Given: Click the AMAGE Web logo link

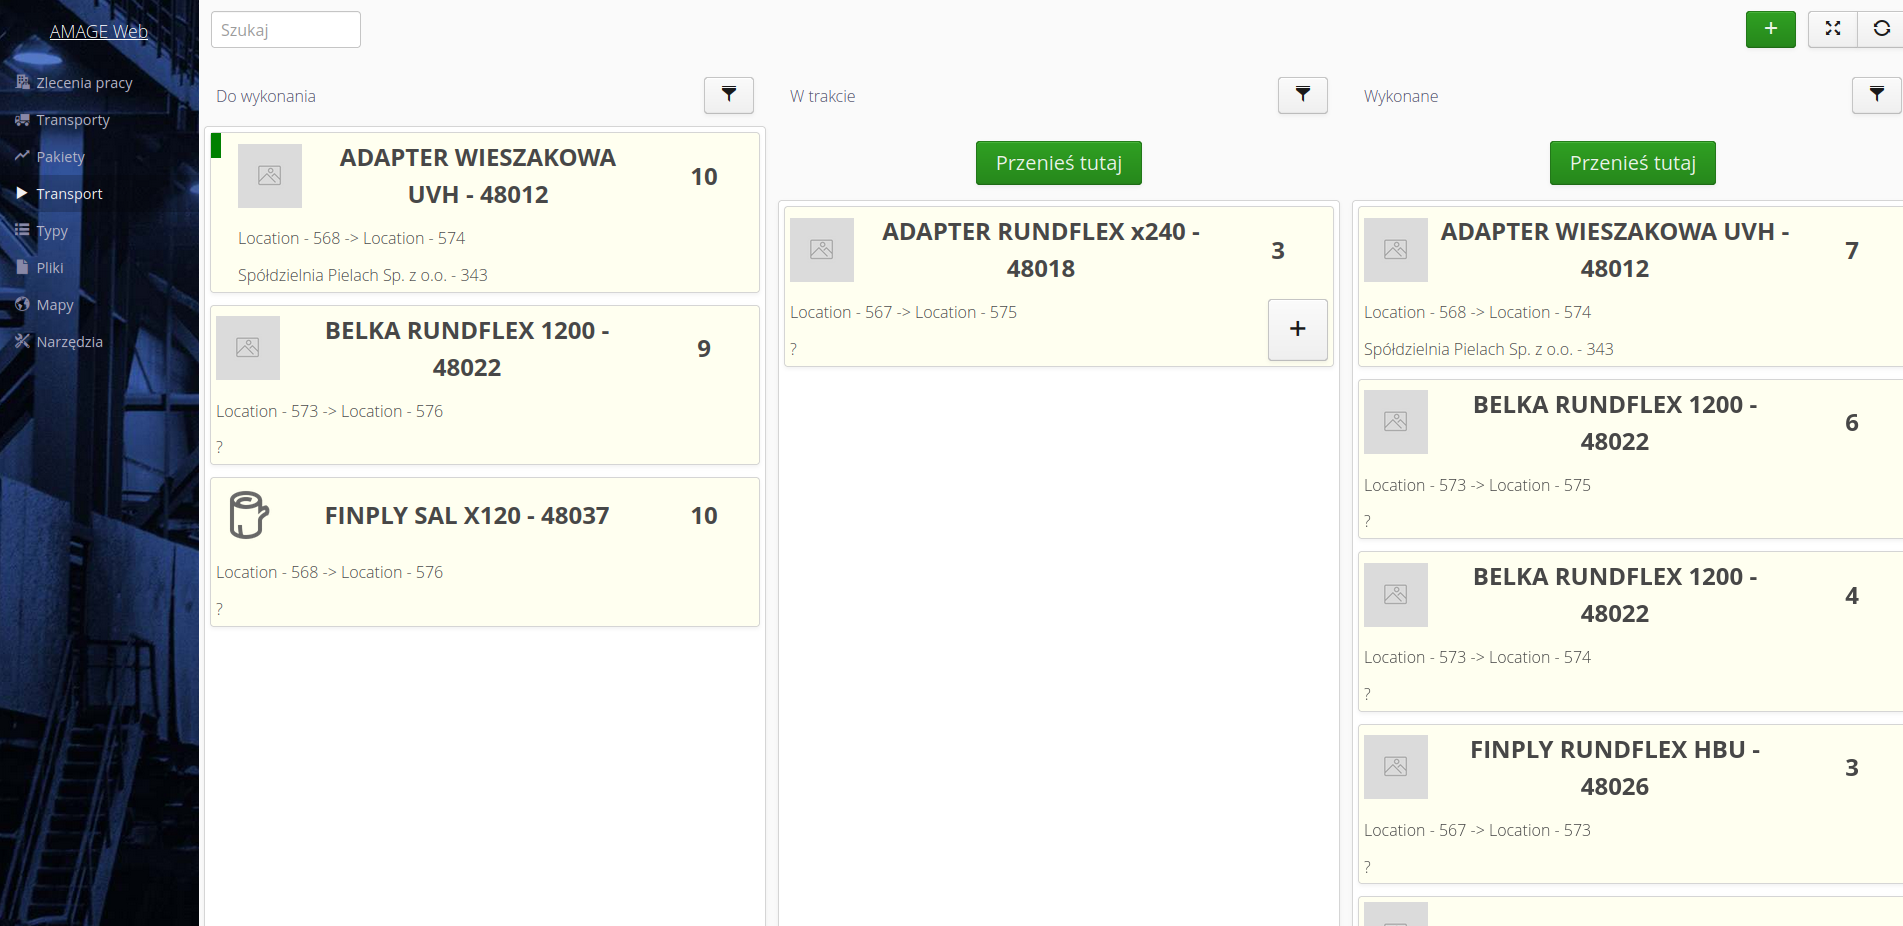Looking at the screenshot, I should [98, 31].
